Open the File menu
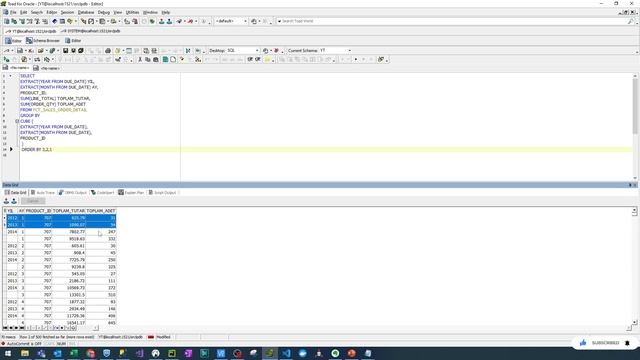This screenshot has height=360, width=640. click(x=13, y=12)
